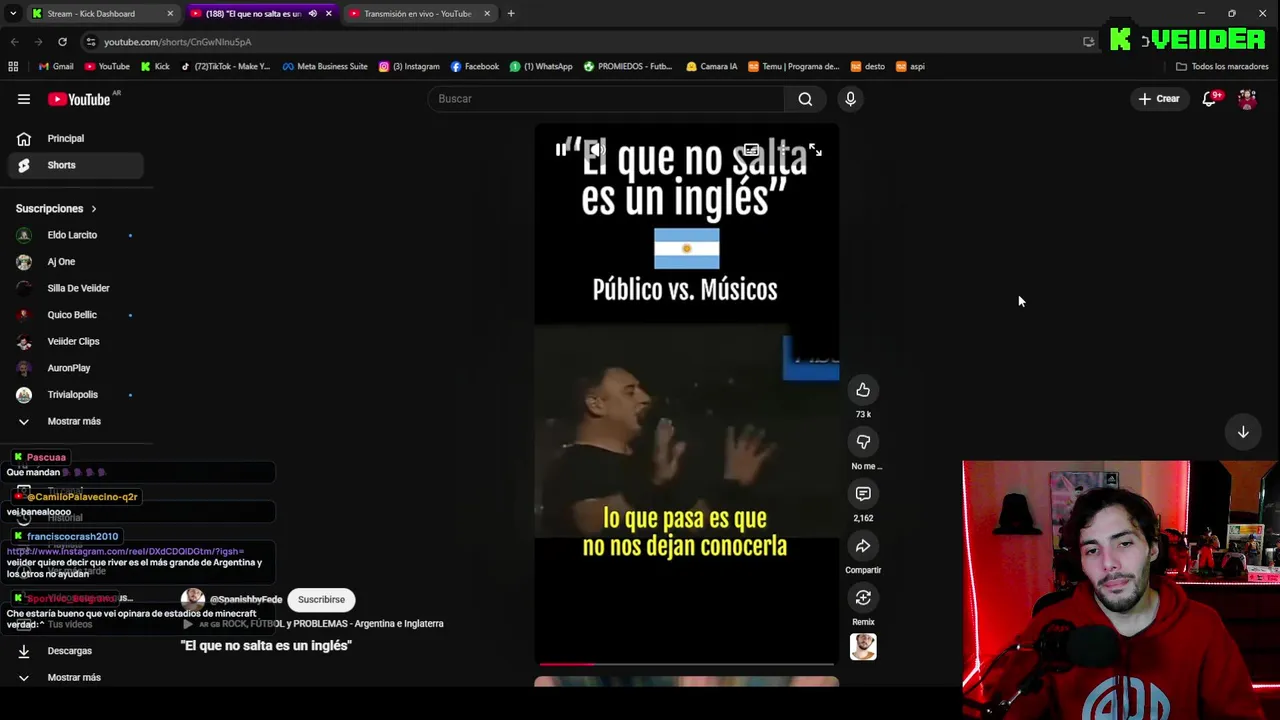Open Meta Business Suite bookmark
The width and height of the screenshot is (1280, 720).
325,66
